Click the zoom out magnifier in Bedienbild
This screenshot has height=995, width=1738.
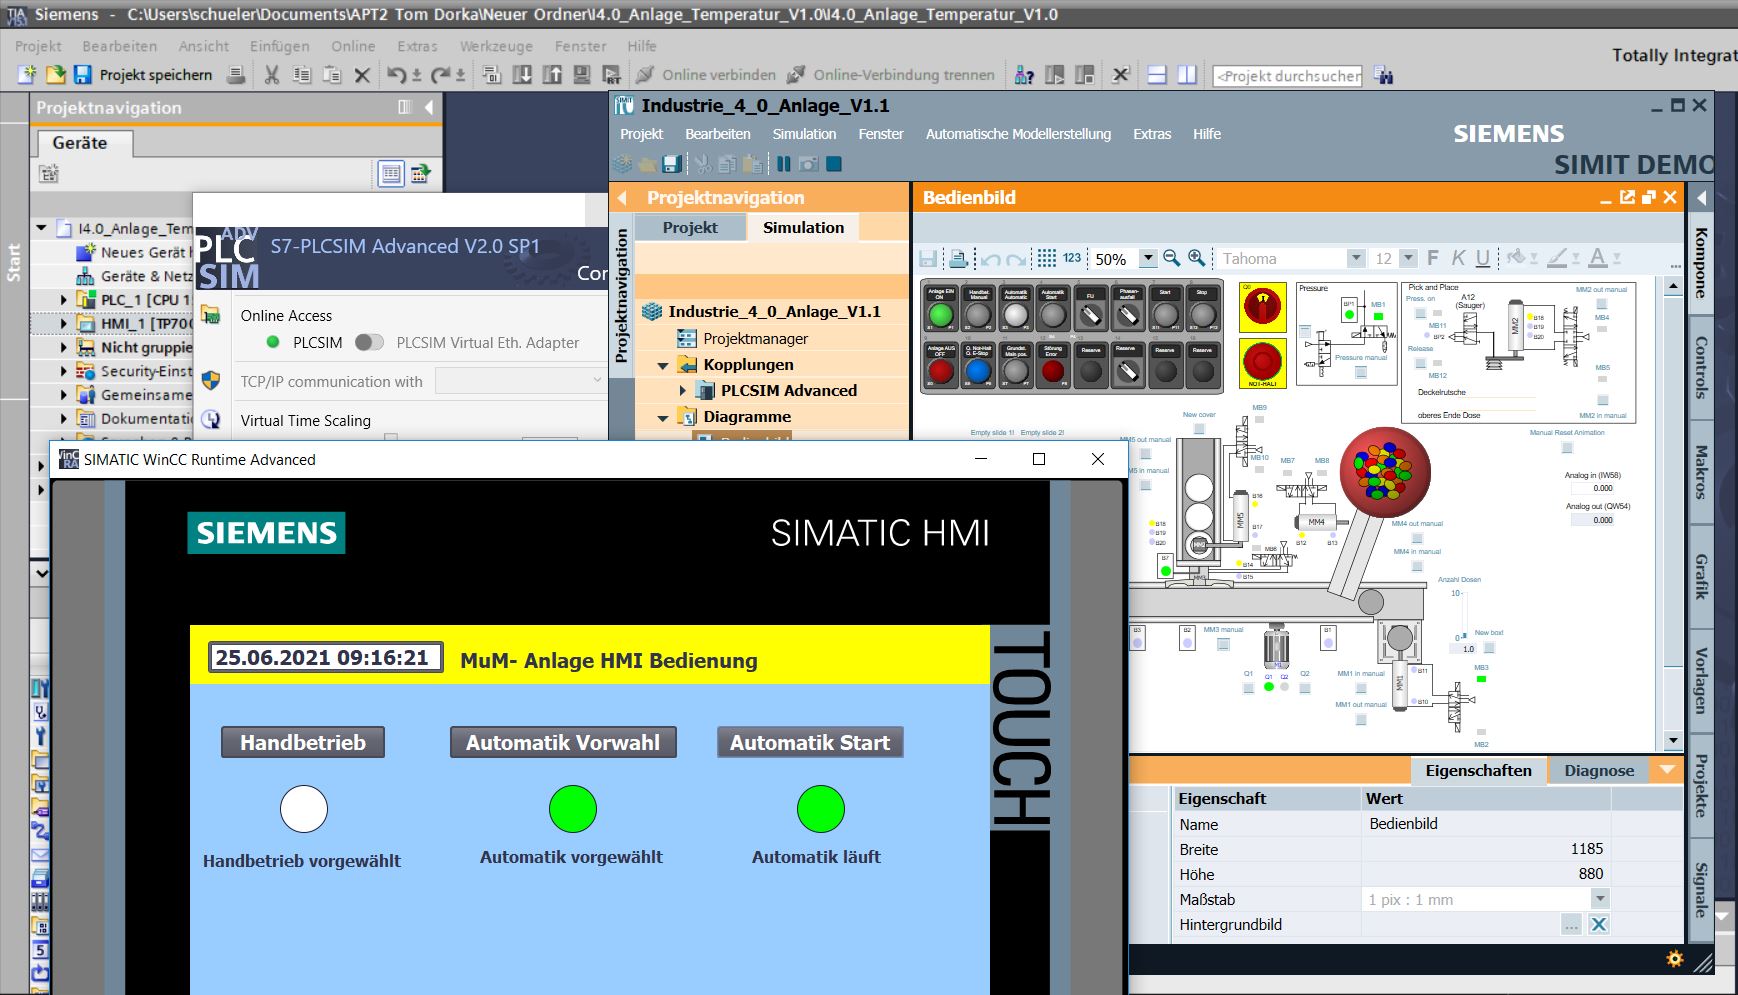(1172, 258)
